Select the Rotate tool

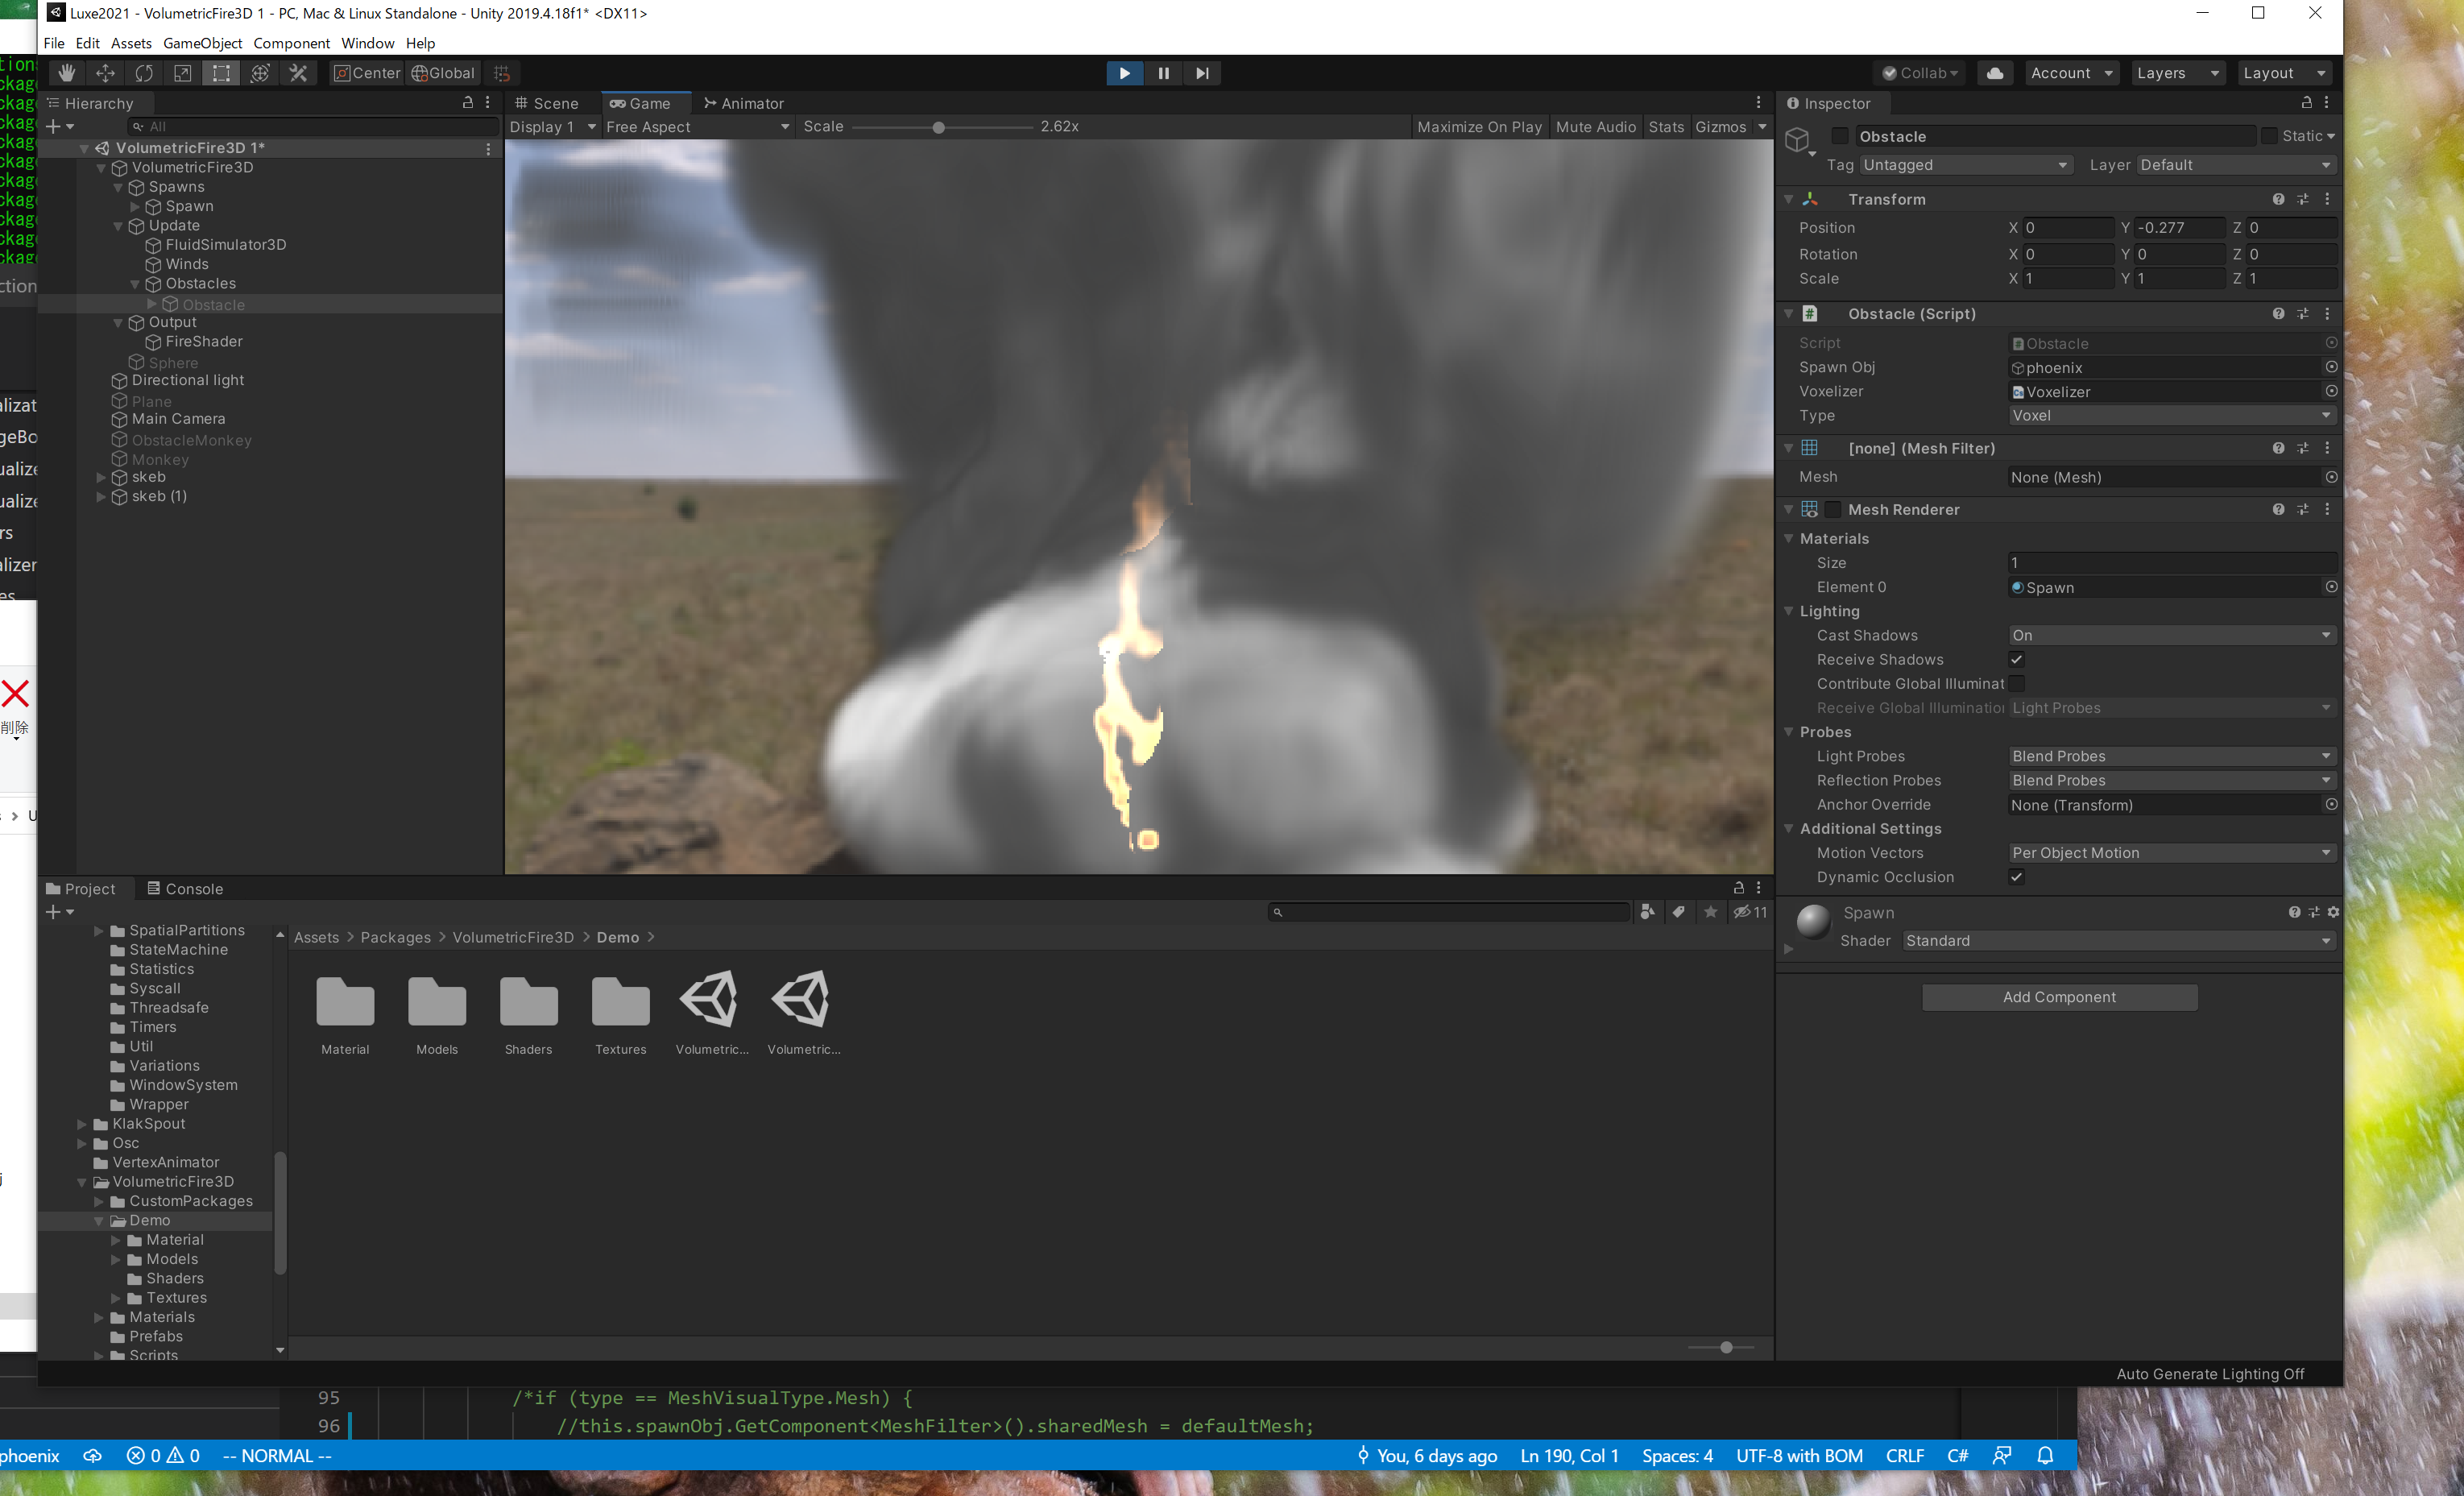(144, 73)
